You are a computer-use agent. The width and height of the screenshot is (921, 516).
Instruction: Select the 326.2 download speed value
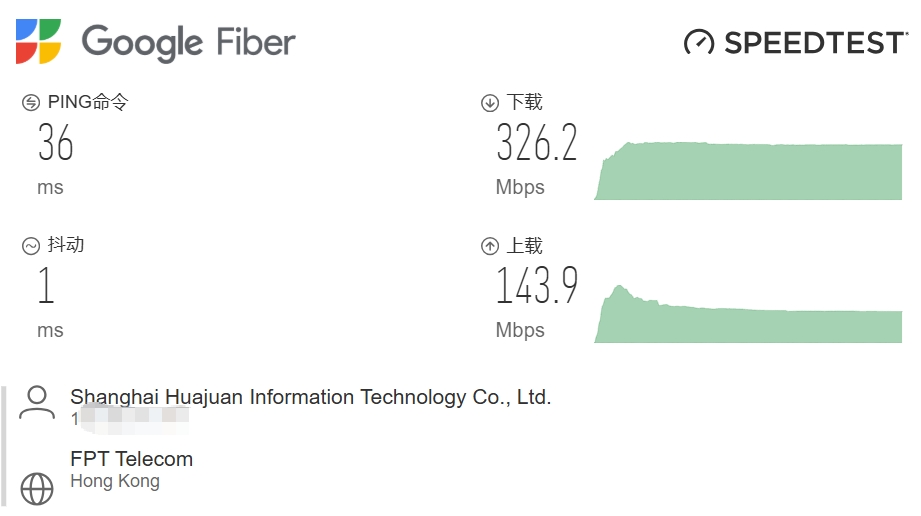(x=537, y=144)
